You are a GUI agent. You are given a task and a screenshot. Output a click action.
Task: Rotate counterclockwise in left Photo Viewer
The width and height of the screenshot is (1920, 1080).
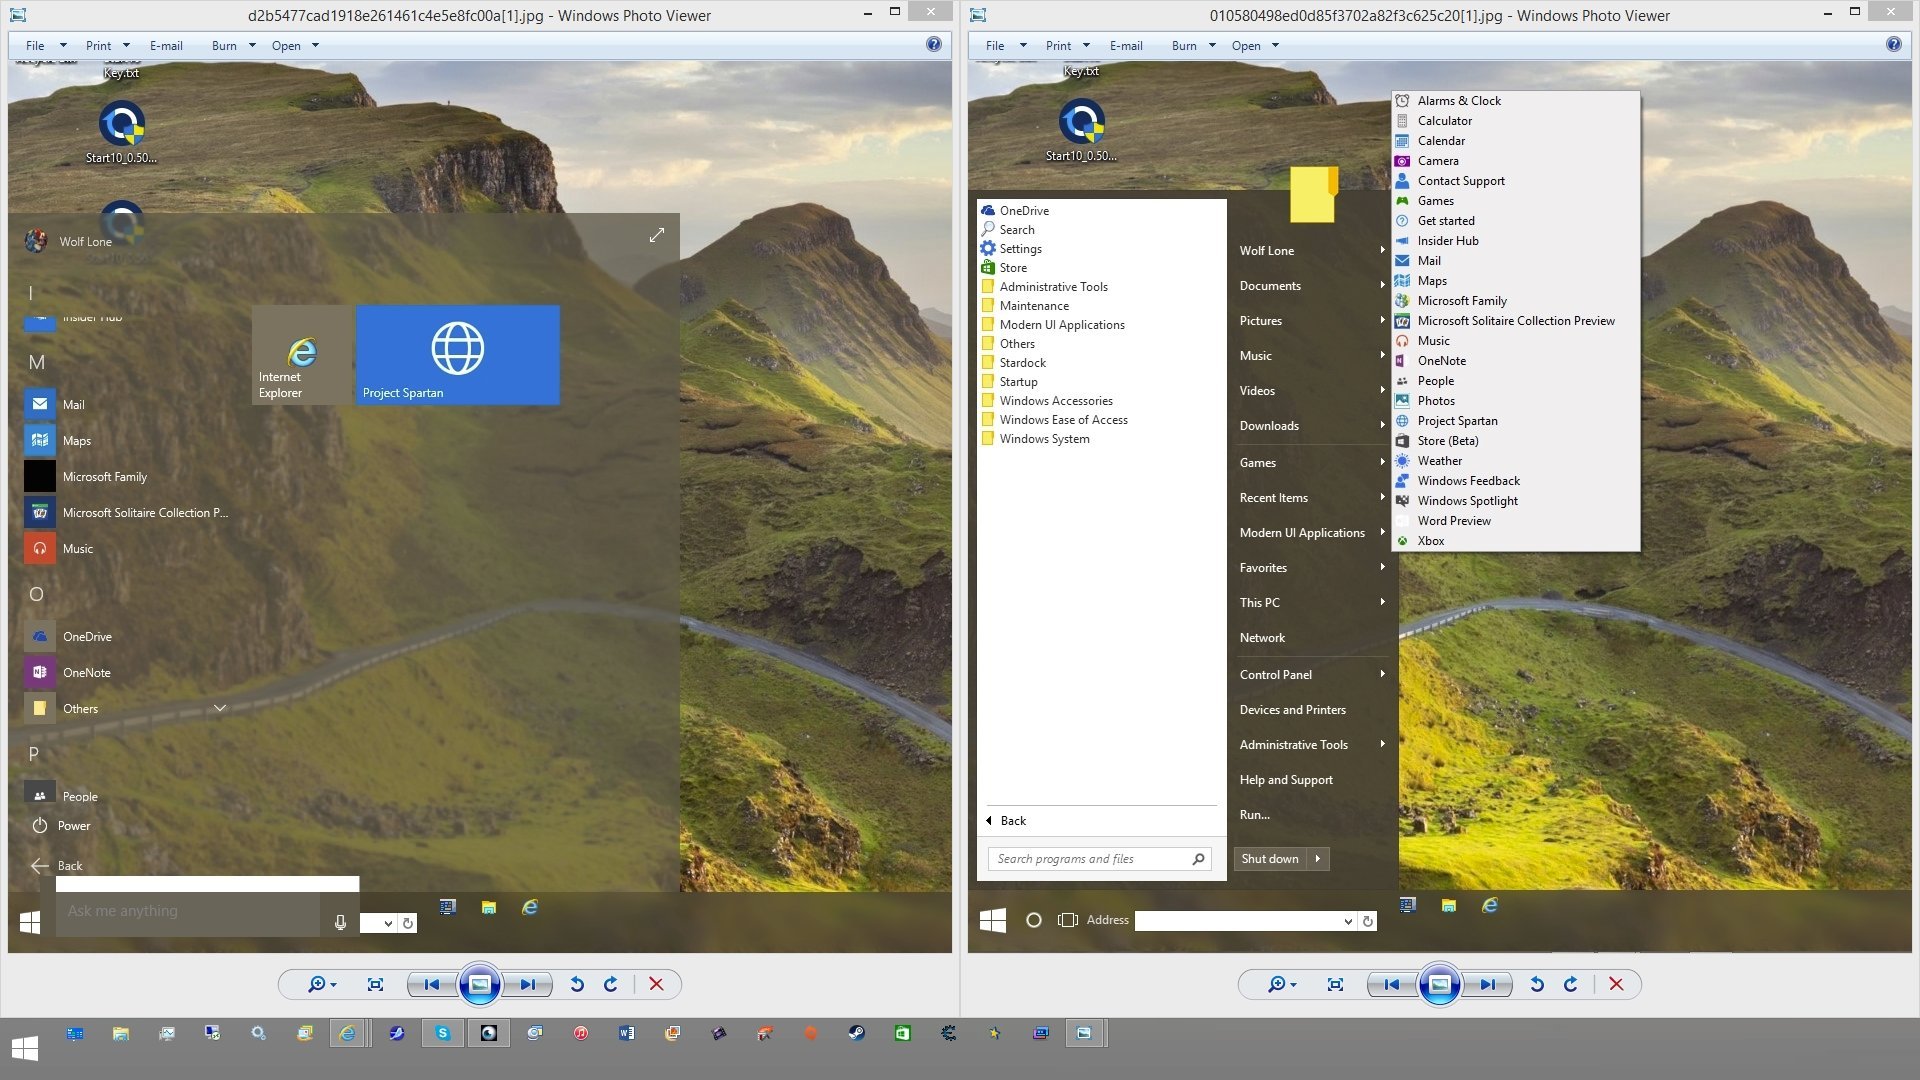click(x=577, y=985)
